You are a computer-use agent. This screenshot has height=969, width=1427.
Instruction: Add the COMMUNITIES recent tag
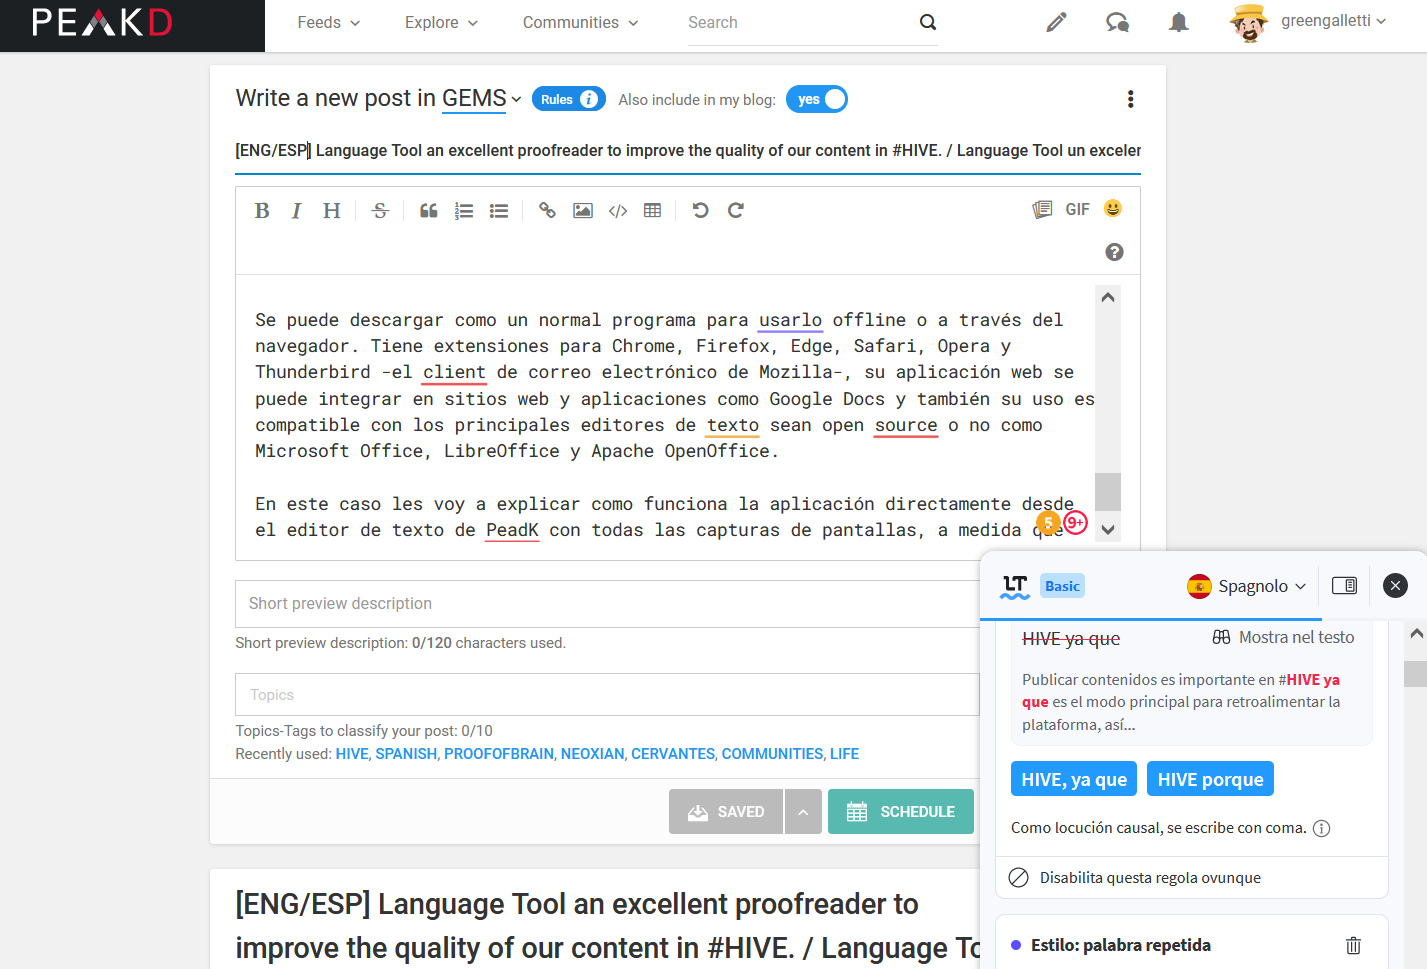[773, 754]
